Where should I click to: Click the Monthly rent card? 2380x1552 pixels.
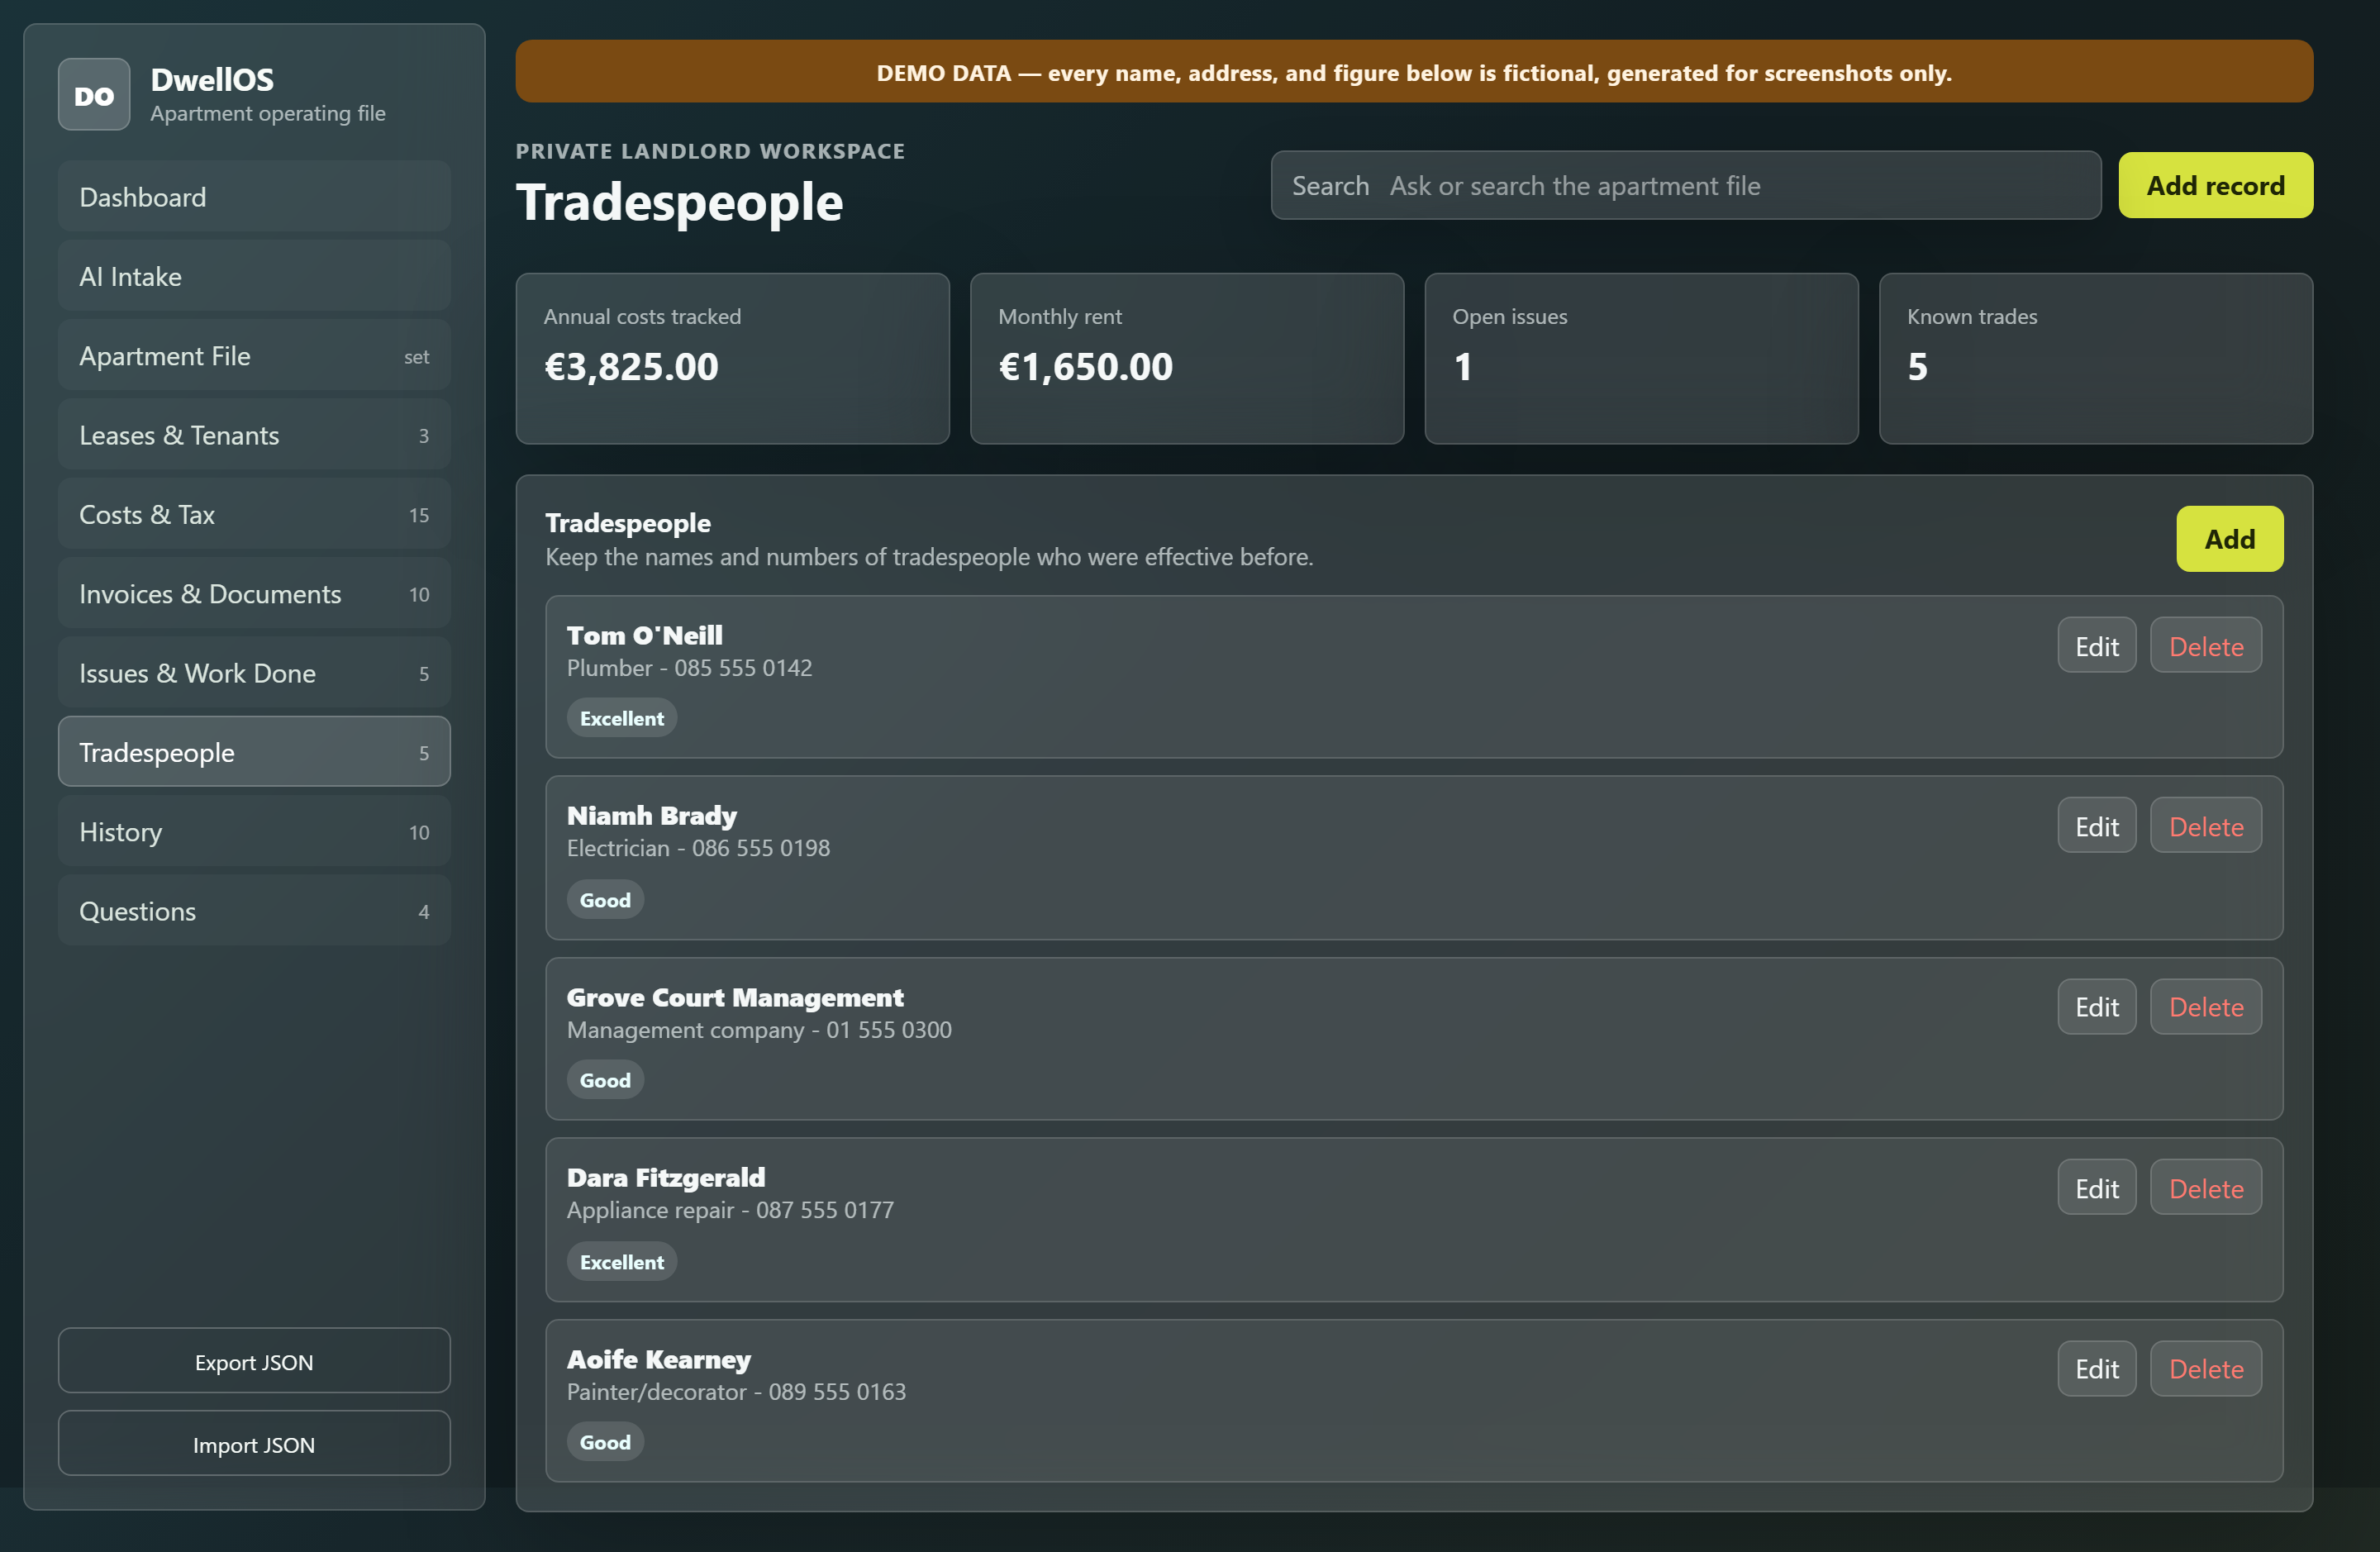(x=1187, y=359)
